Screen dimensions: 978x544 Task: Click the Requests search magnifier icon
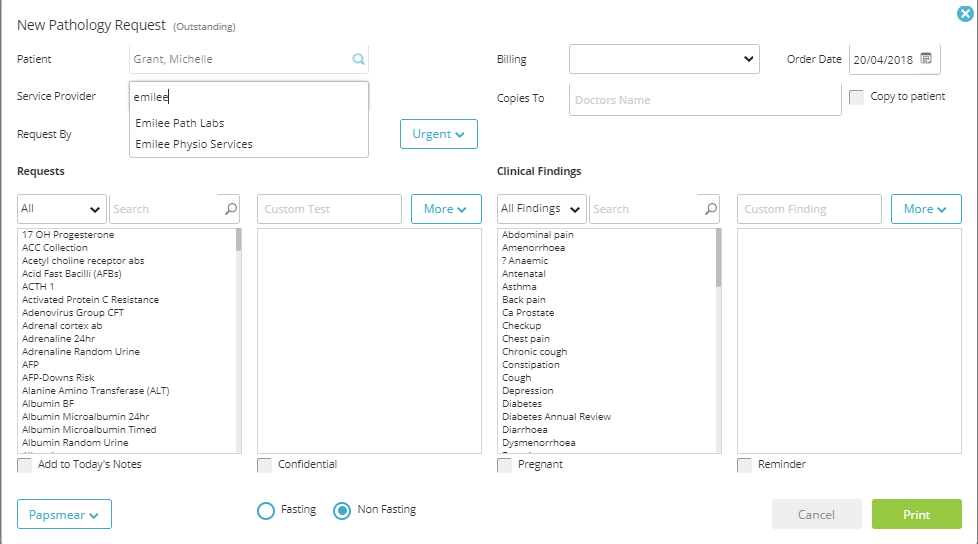[x=231, y=209]
